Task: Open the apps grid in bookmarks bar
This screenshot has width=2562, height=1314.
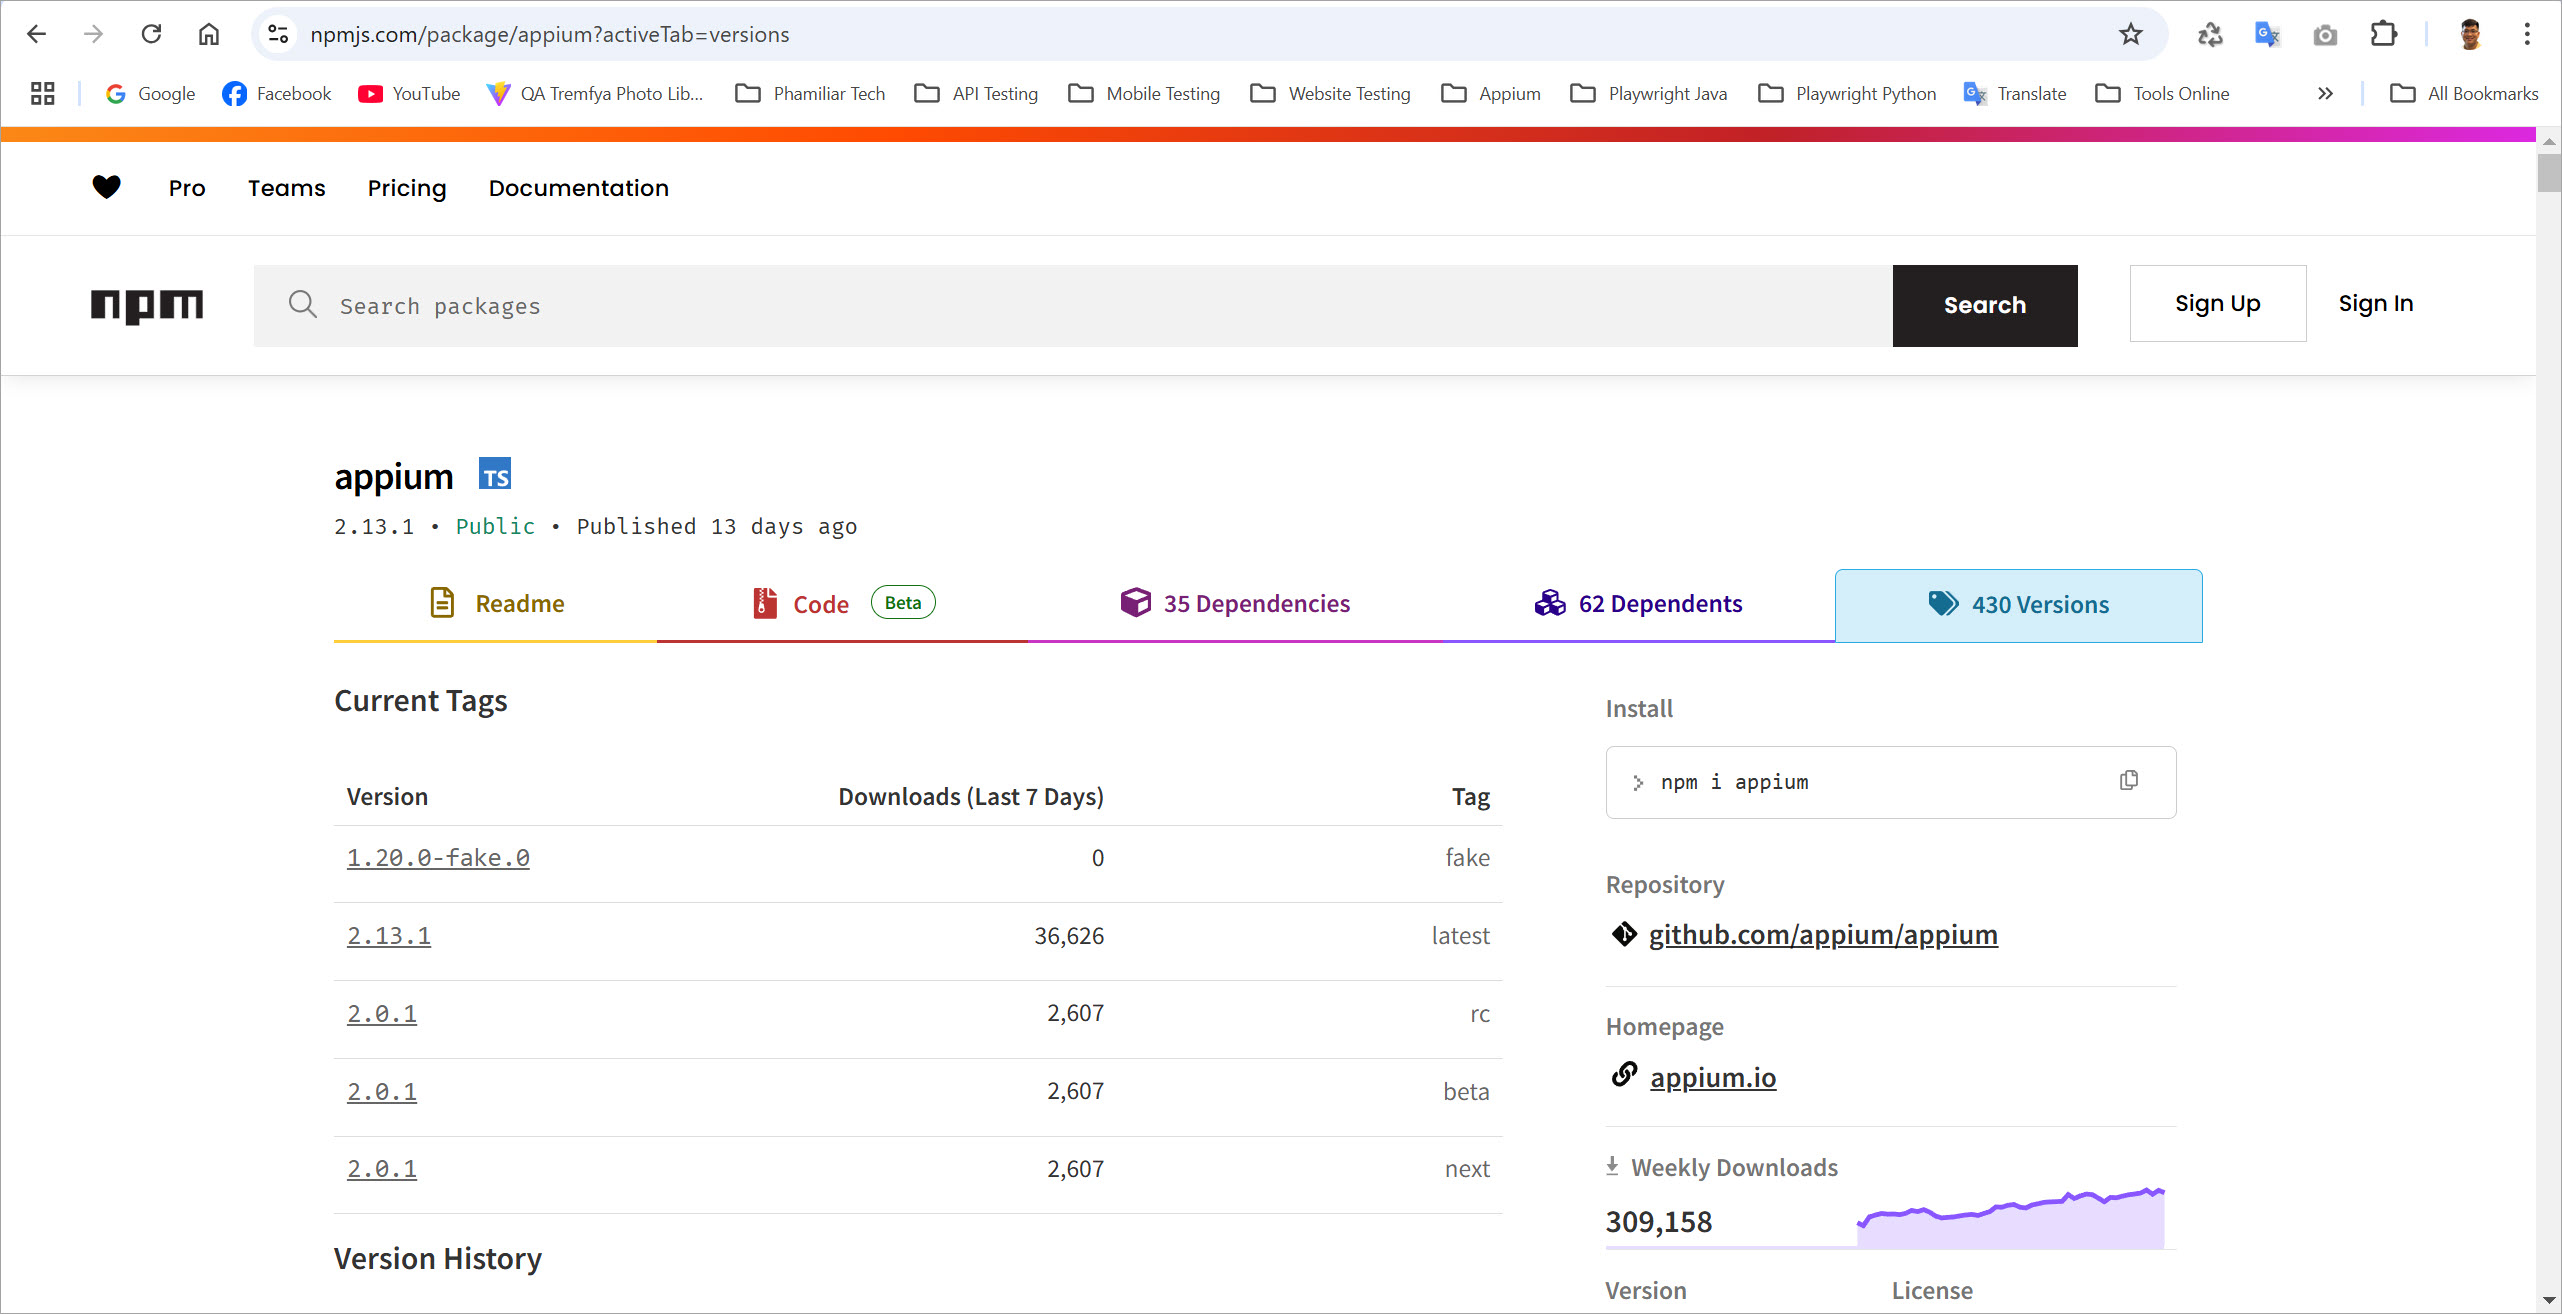Action: click(42, 93)
